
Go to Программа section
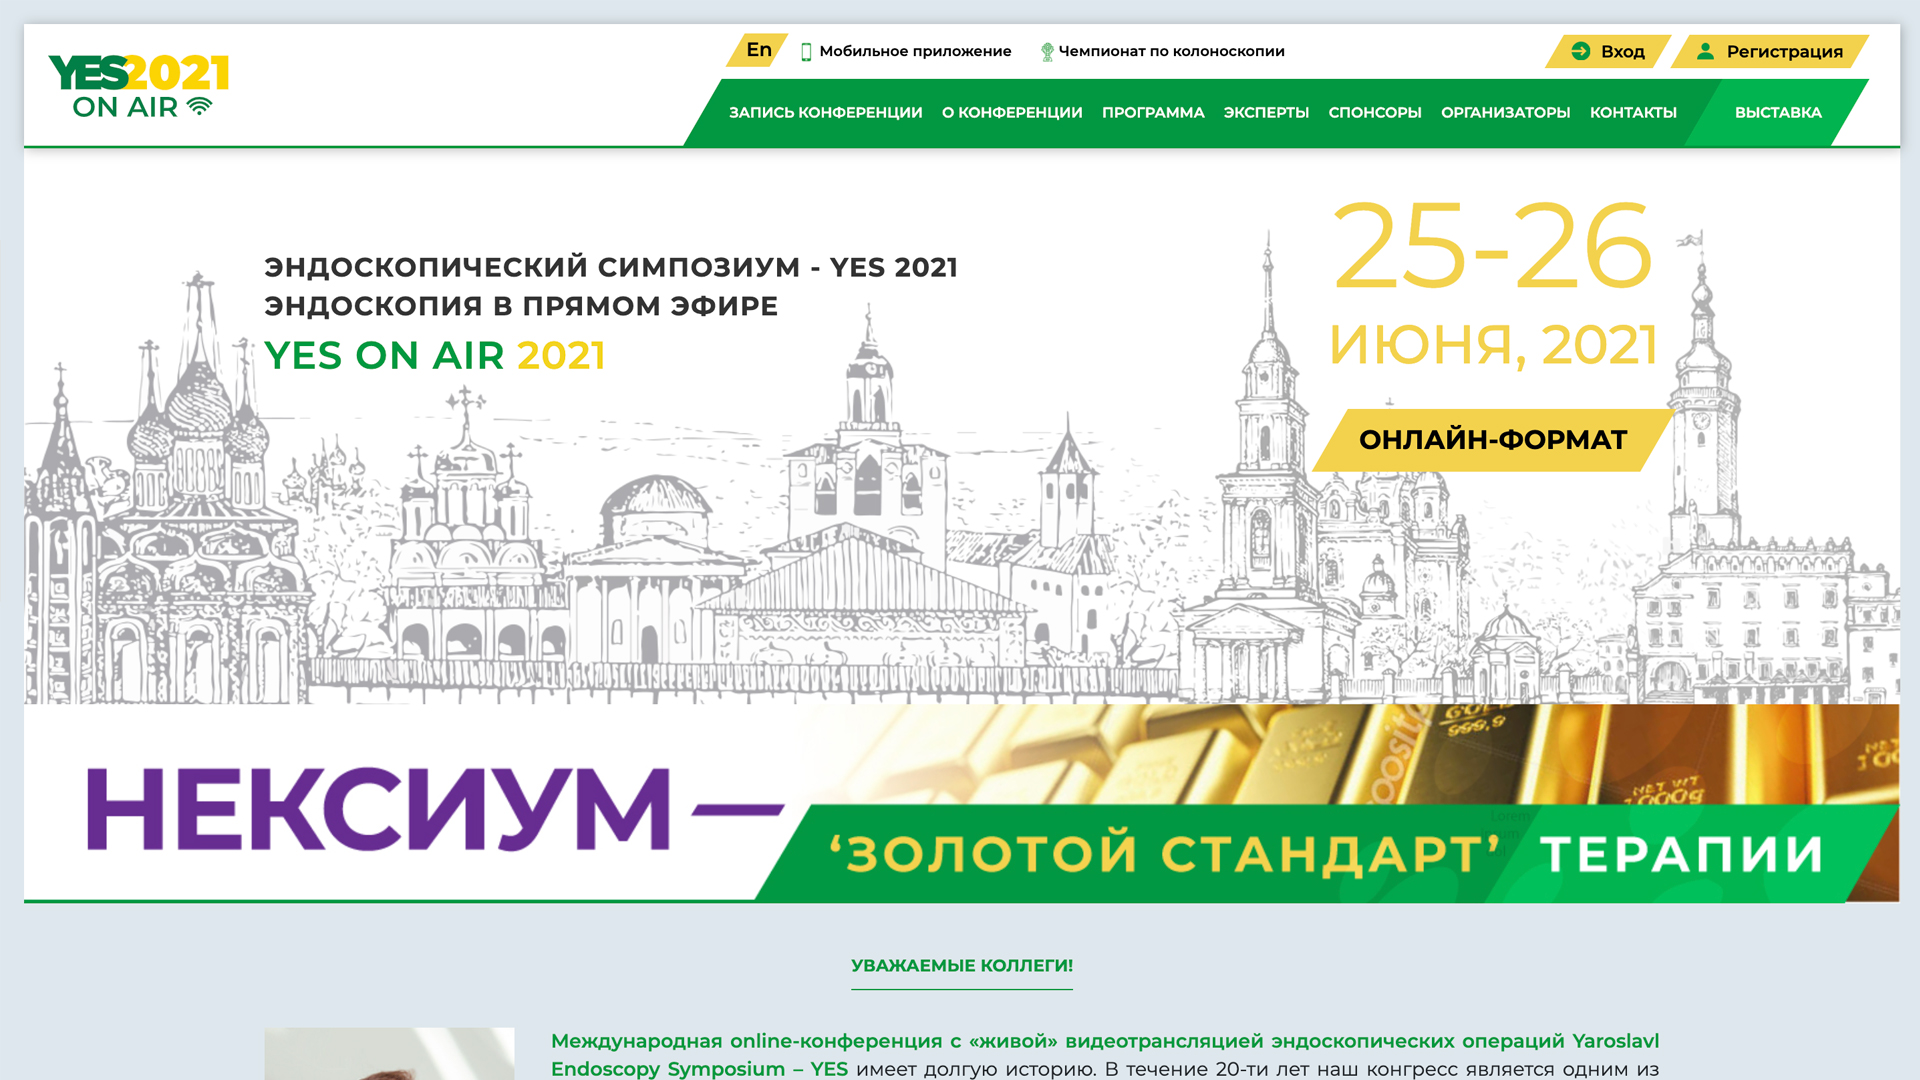(1152, 113)
